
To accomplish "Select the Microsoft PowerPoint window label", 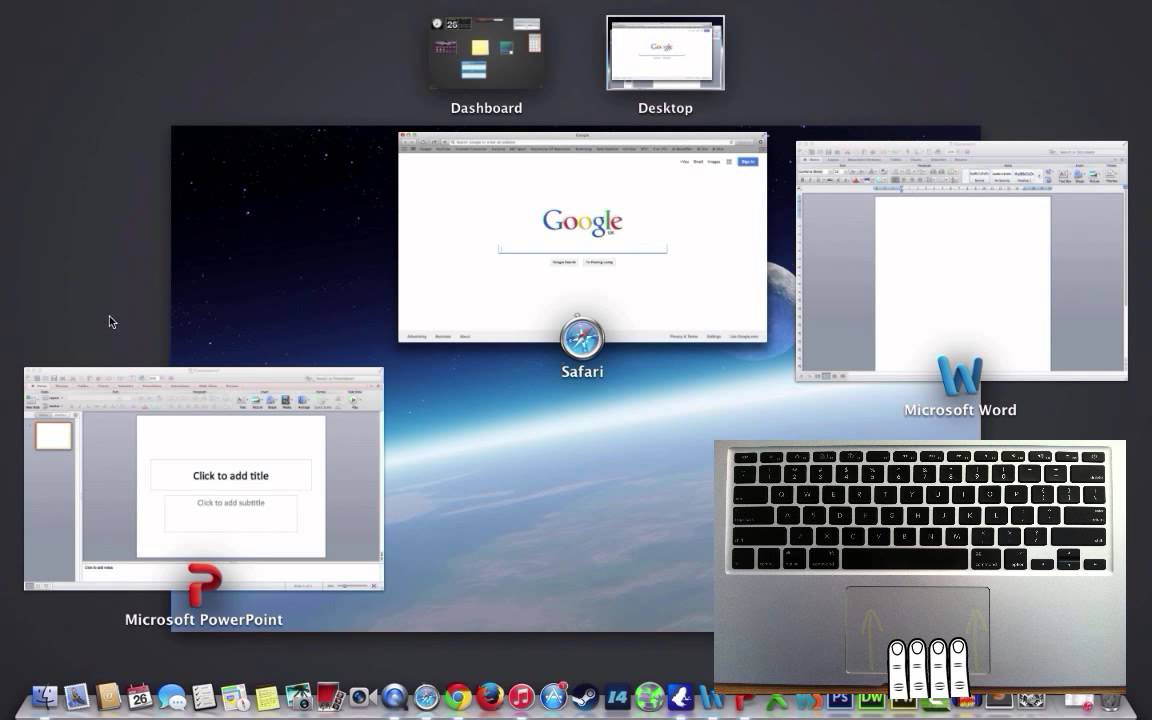I will point(204,619).
